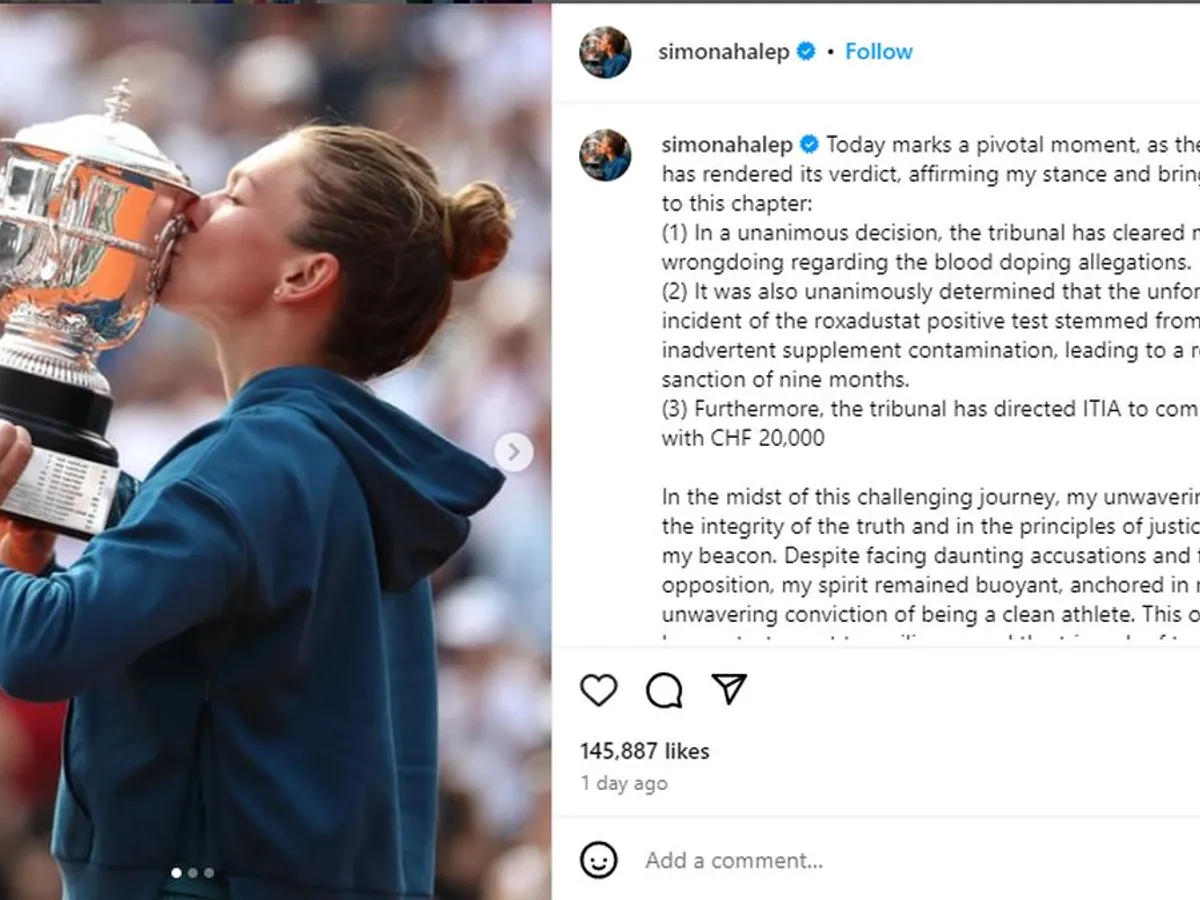Select the third carousel indicator dot
This screenshot has width=1200, height=900.
(x=209, y=873)
